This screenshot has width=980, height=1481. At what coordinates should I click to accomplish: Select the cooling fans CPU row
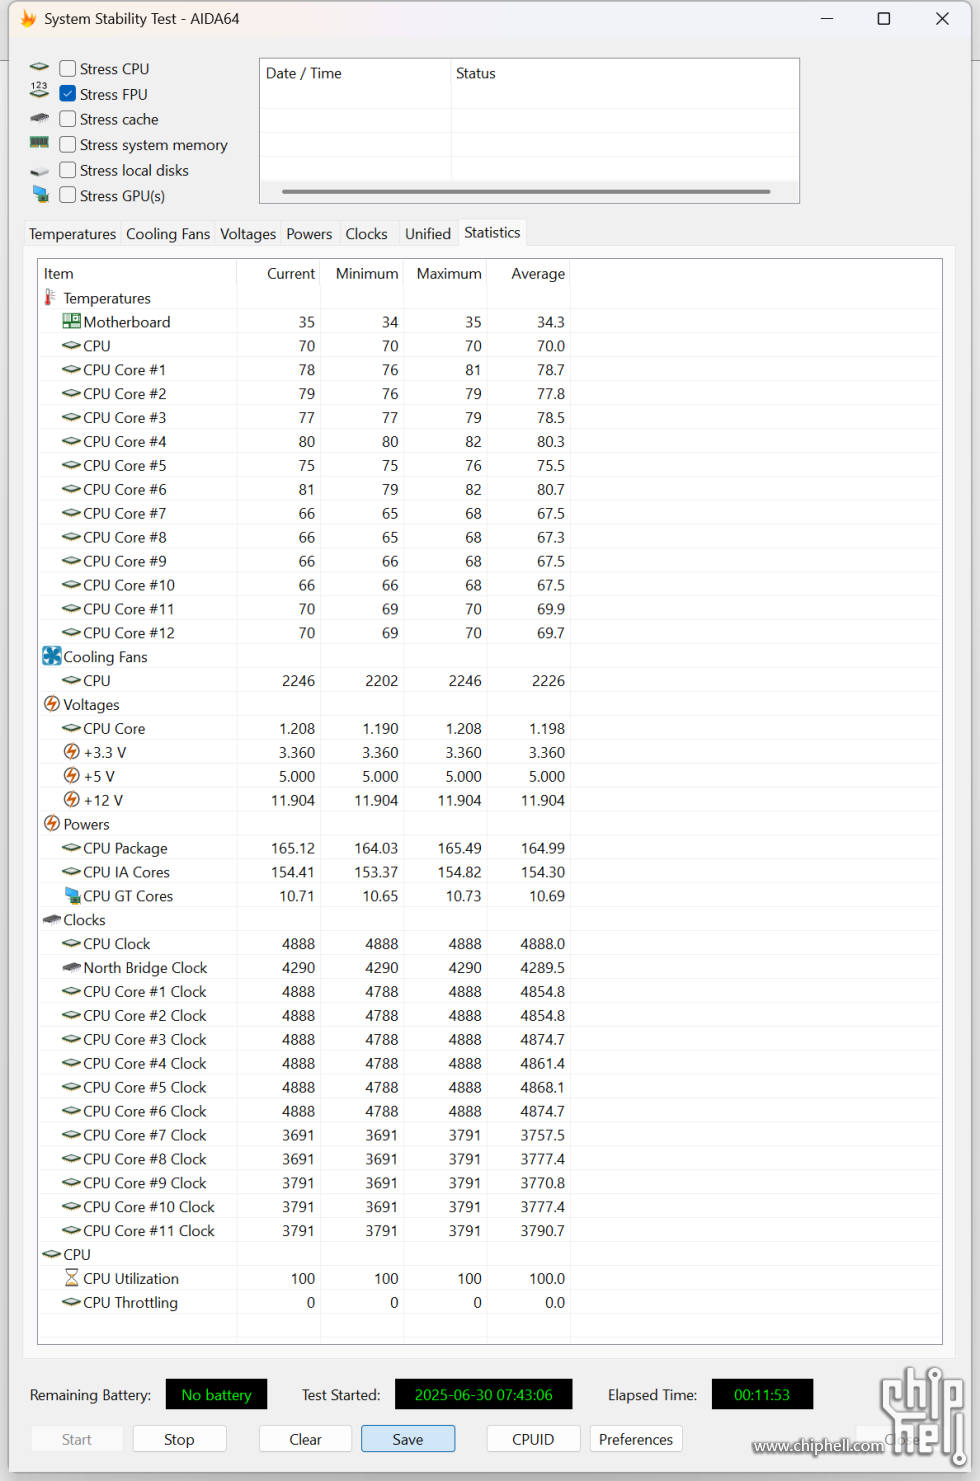pyautogui.click(x=490, y=680)
